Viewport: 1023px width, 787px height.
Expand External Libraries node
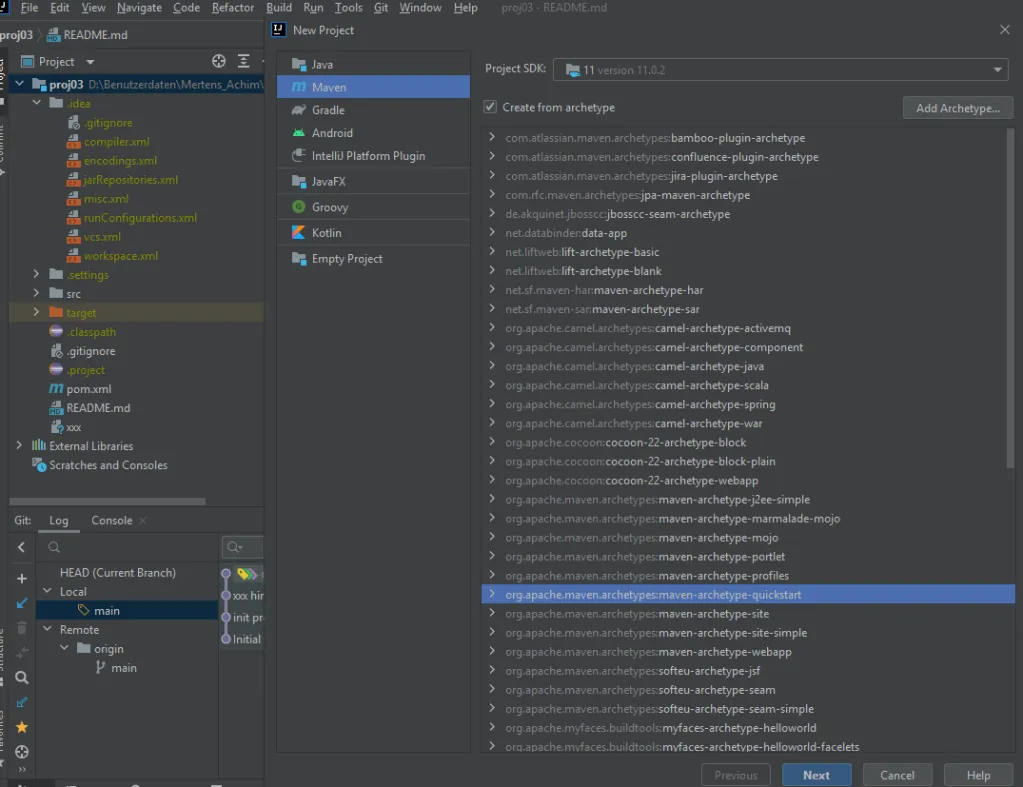[x=19, y=446]
